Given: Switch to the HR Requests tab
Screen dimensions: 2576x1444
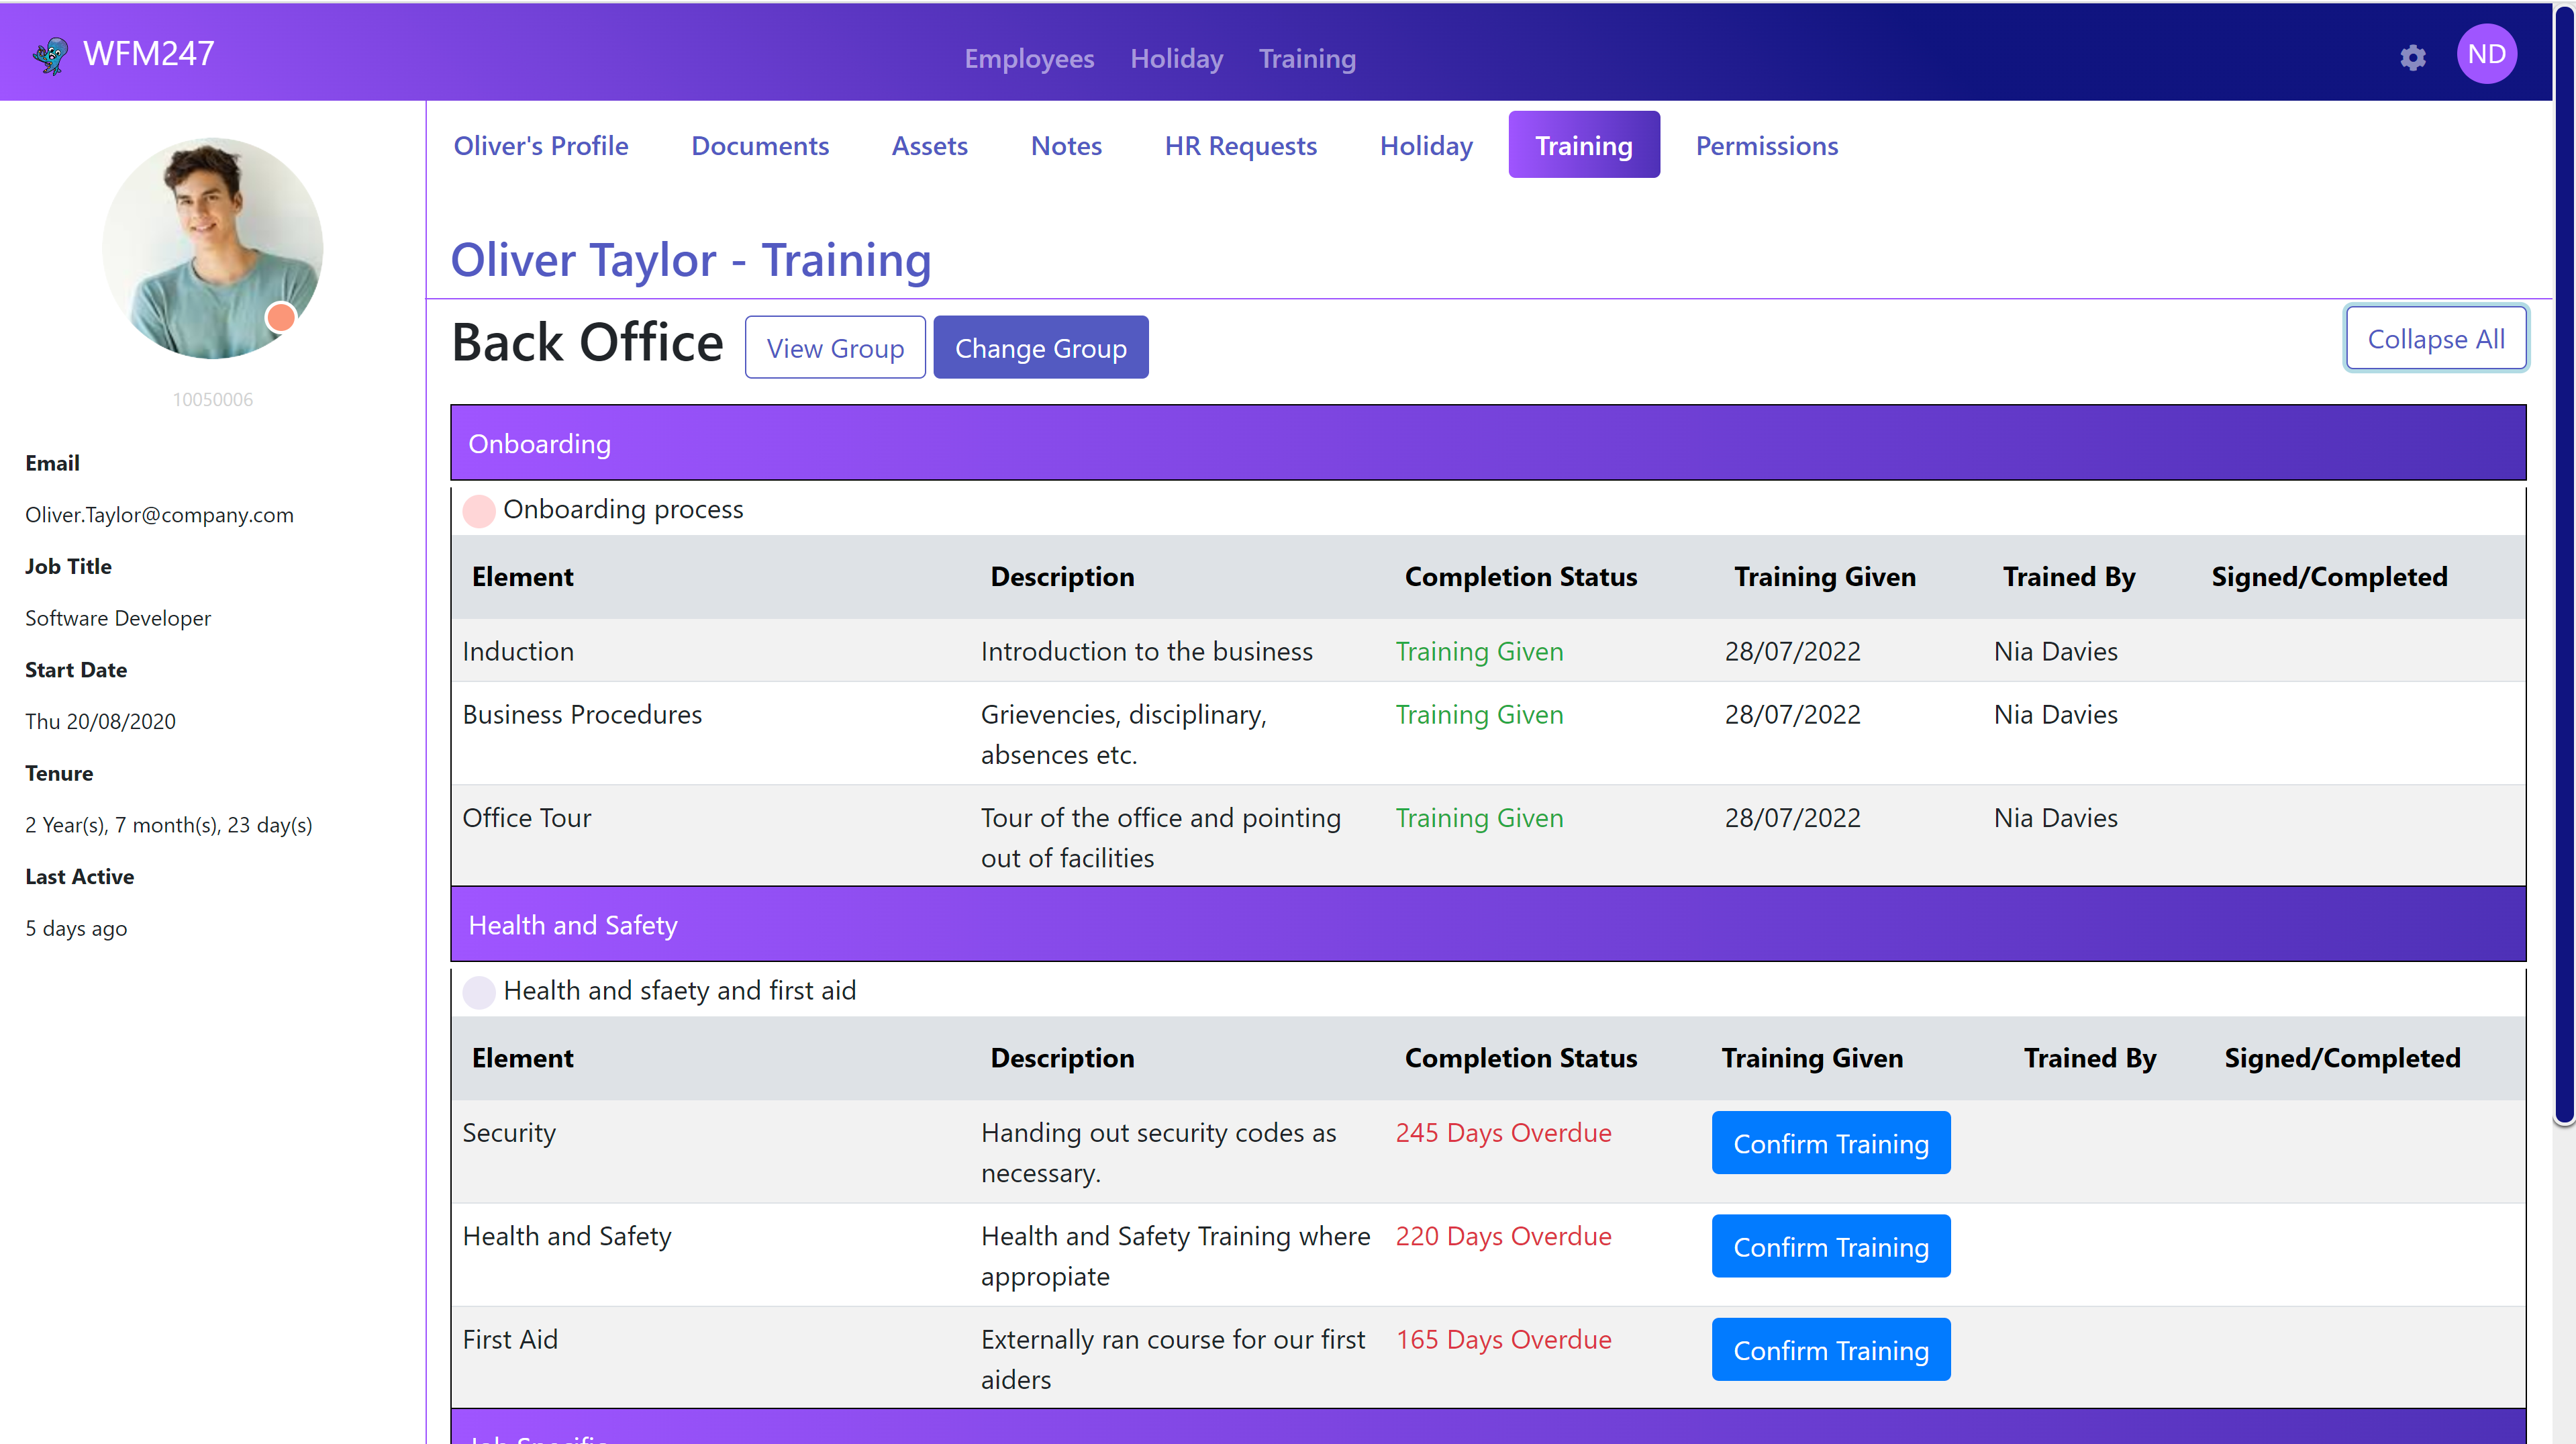Looking at the screenshot, I should pyautogui.click(x=1241, y=145).
